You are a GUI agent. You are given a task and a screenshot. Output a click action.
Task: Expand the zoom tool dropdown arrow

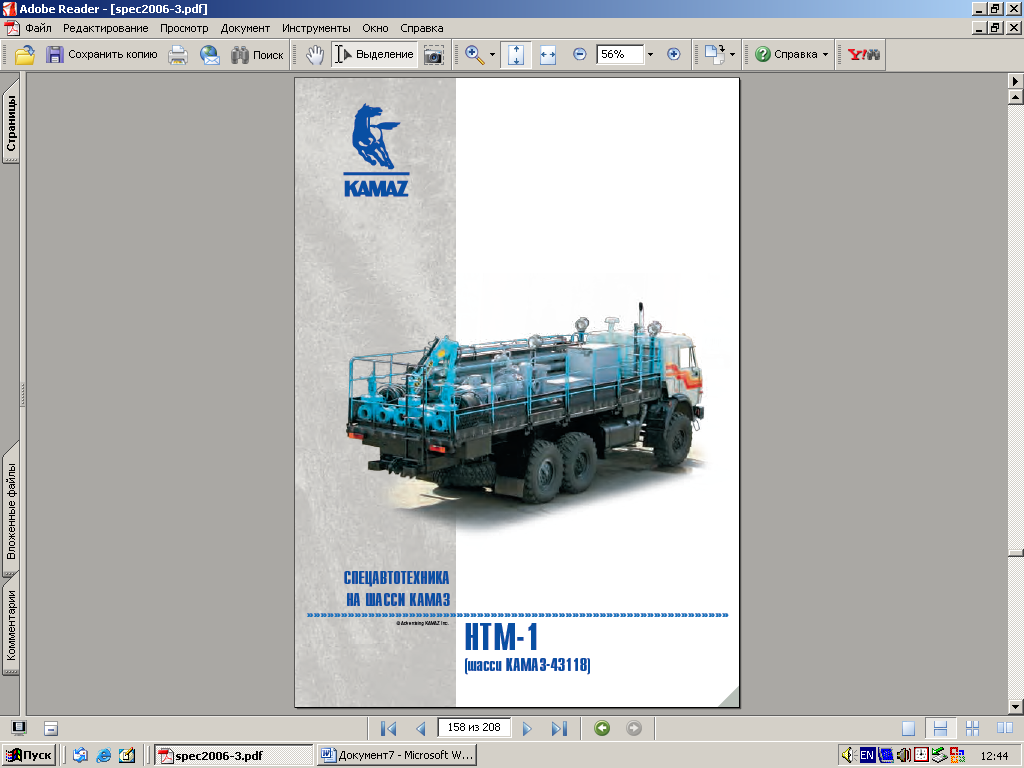tap(492, 55)
